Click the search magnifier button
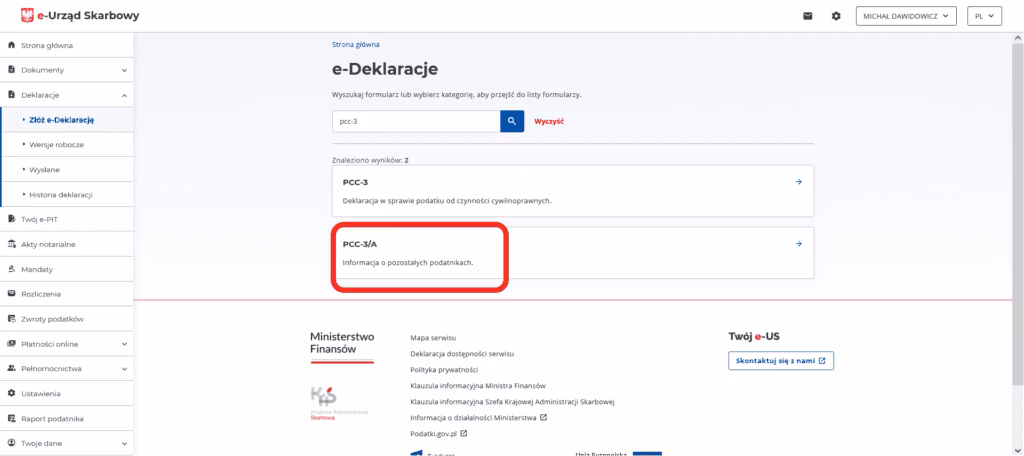 (512, 121)
